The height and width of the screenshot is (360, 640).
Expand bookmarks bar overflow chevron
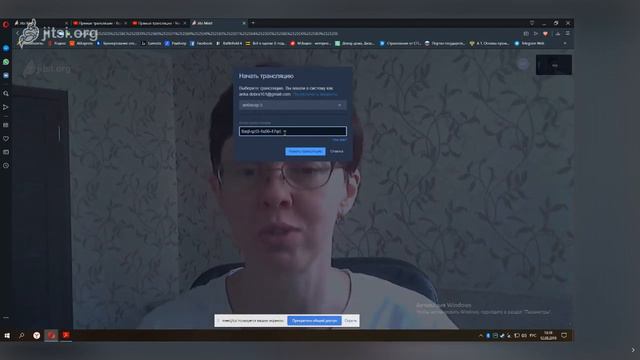tap(565, 43)
